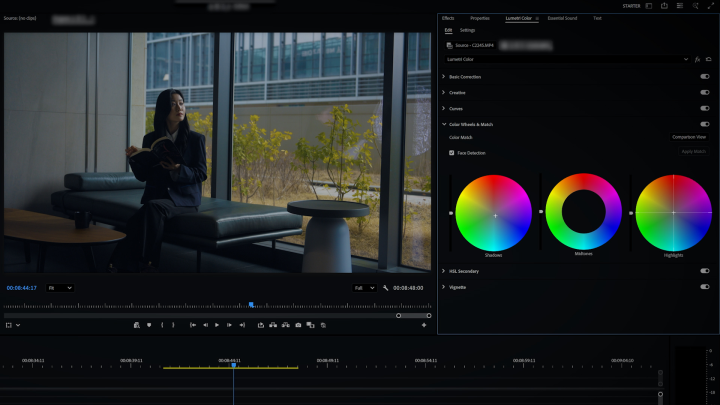The height and width of the screenshot is (405, 720).
Task: Click the Comparison View button
Action: tap(688, 137)
